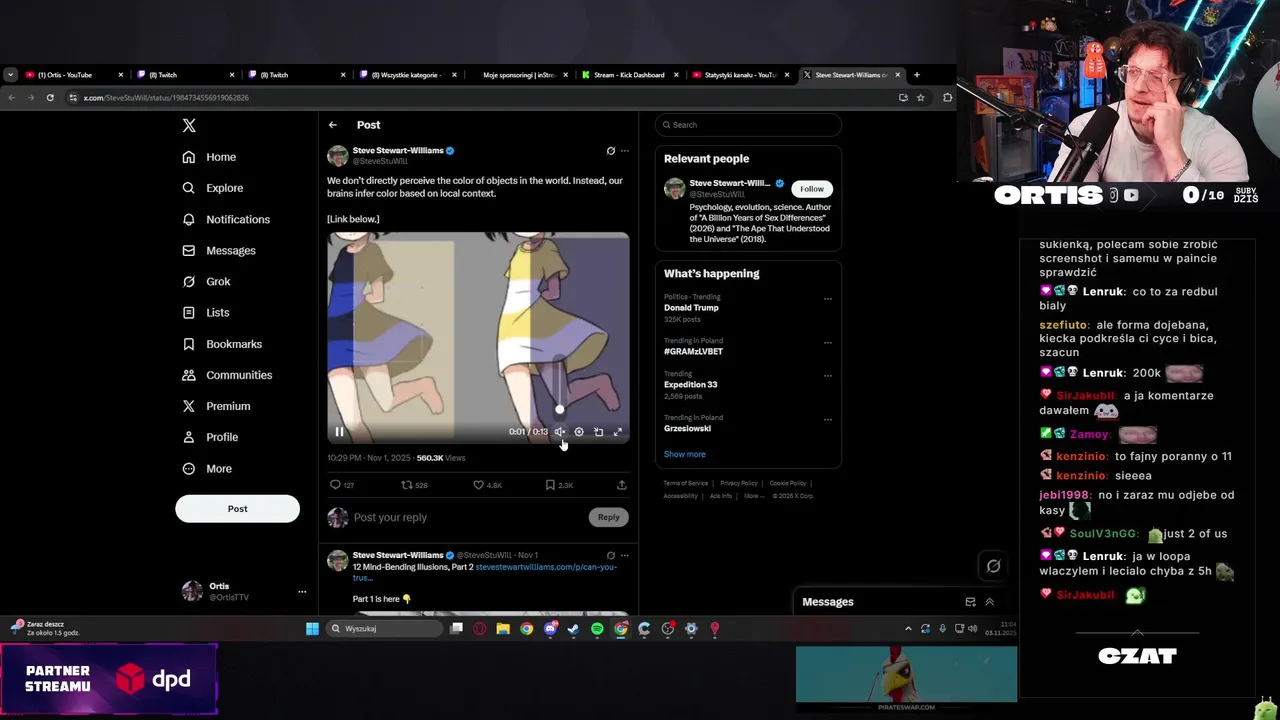Image resolution: width=1280 pixels, height=720 pixels.
Task: Click the X logo in the sidebar
Action: (189, 125)
